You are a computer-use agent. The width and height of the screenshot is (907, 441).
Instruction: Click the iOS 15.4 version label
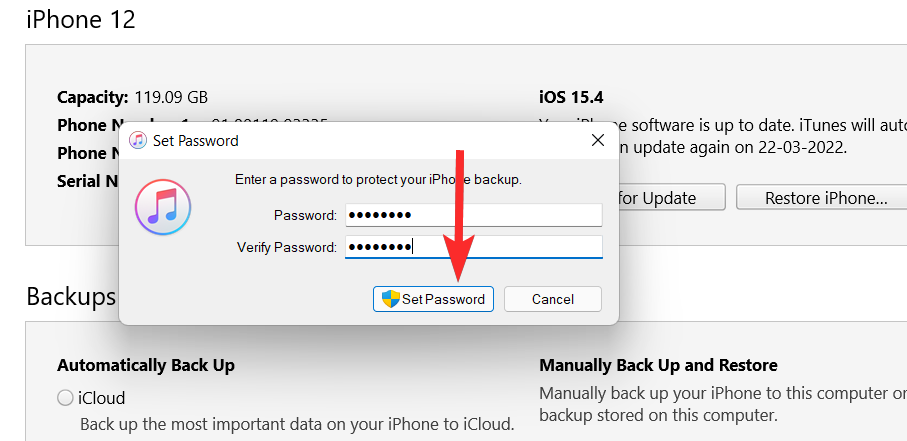pyautogui.click(x=571, y=98)
